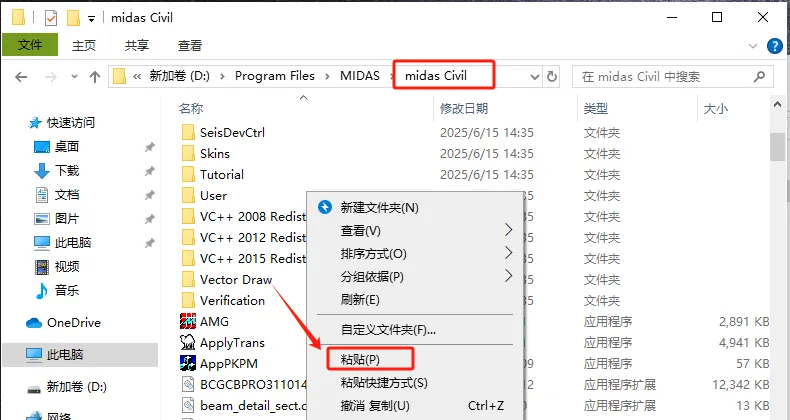Go up one folder level arrow

click(x=95, y=77)
